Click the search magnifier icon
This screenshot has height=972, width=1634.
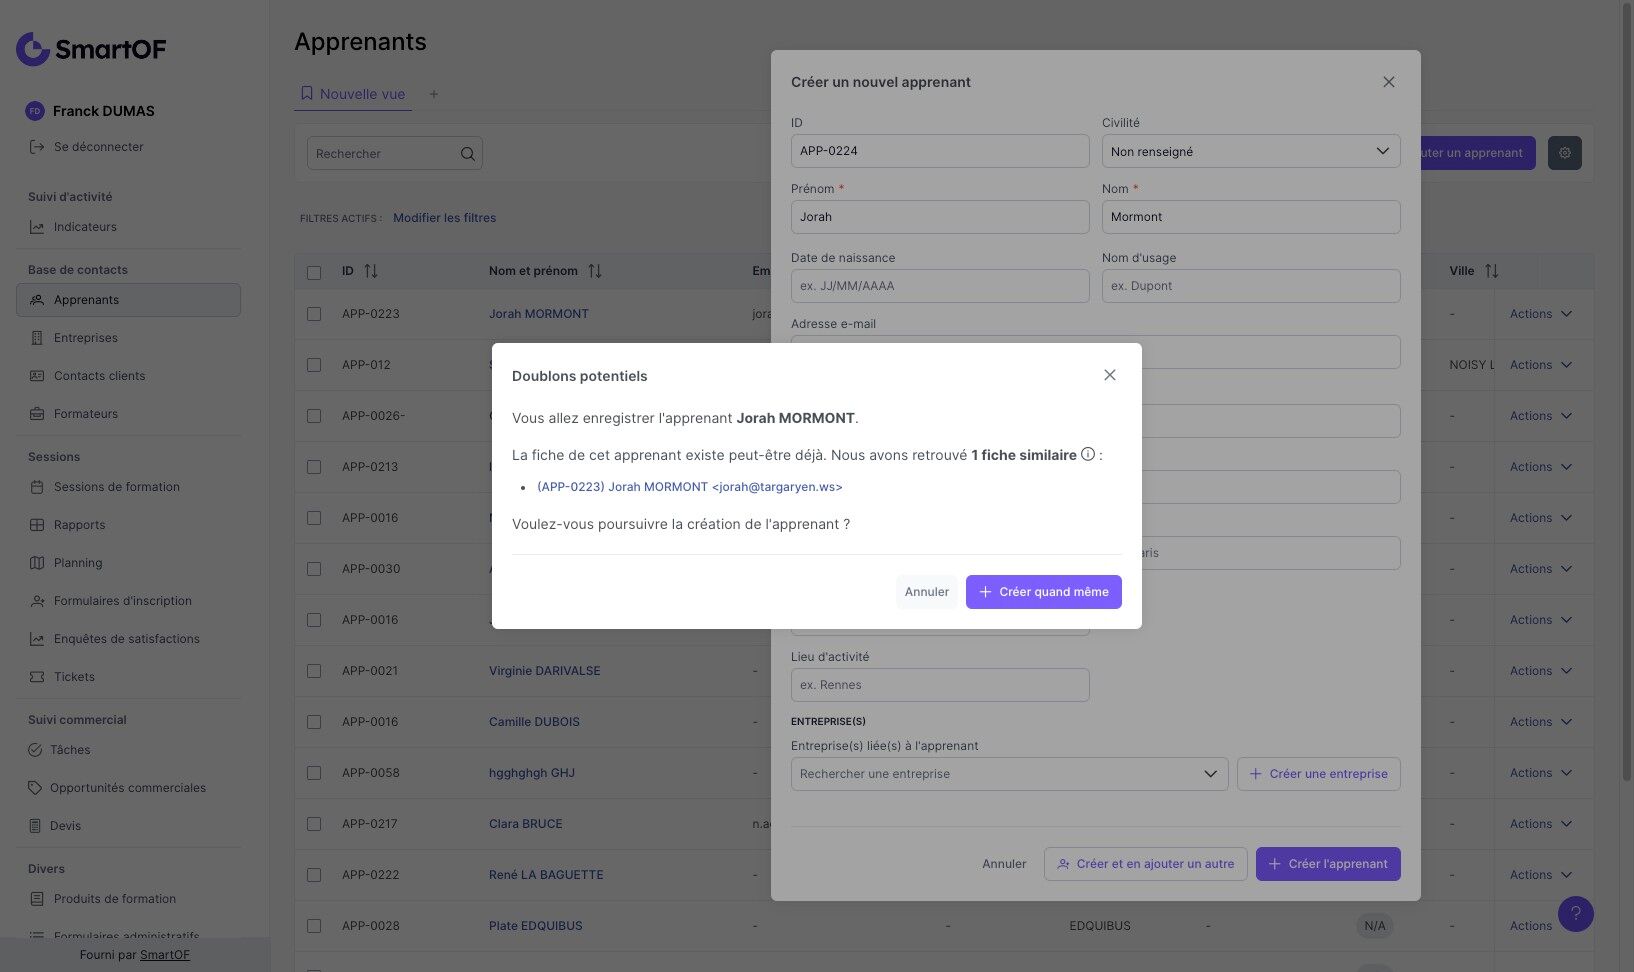coord(467,154)
